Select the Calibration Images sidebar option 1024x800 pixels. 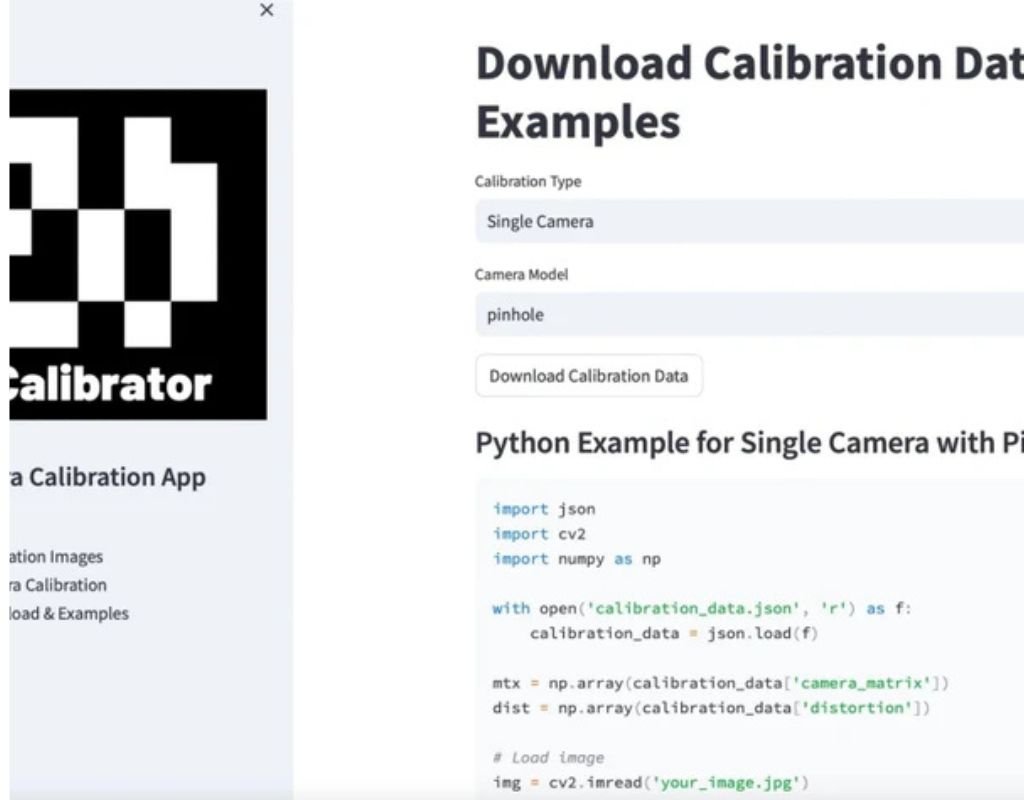tap(56, 557)
